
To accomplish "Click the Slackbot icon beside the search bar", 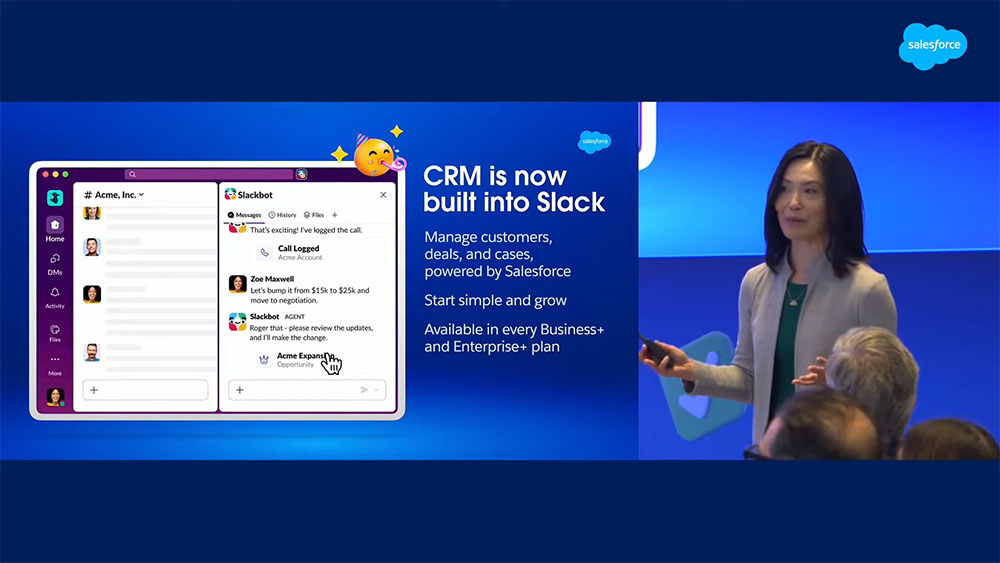I will (301, 174).
